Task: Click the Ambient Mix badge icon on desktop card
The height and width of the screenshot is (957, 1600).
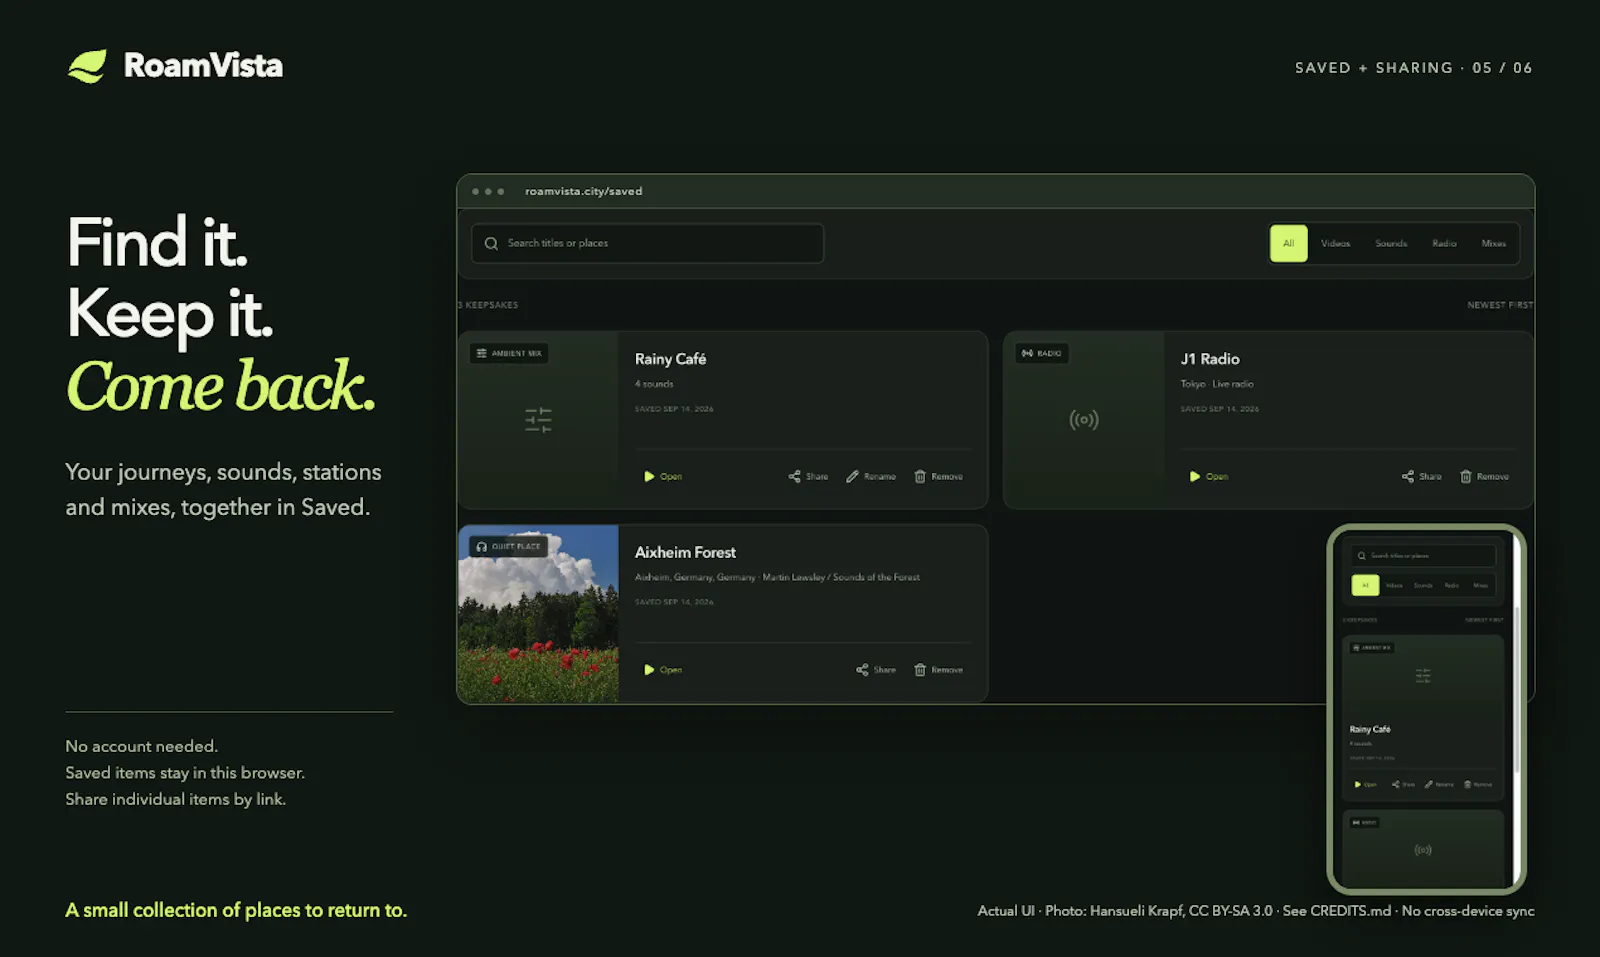Action: click(x=482, y=353)
